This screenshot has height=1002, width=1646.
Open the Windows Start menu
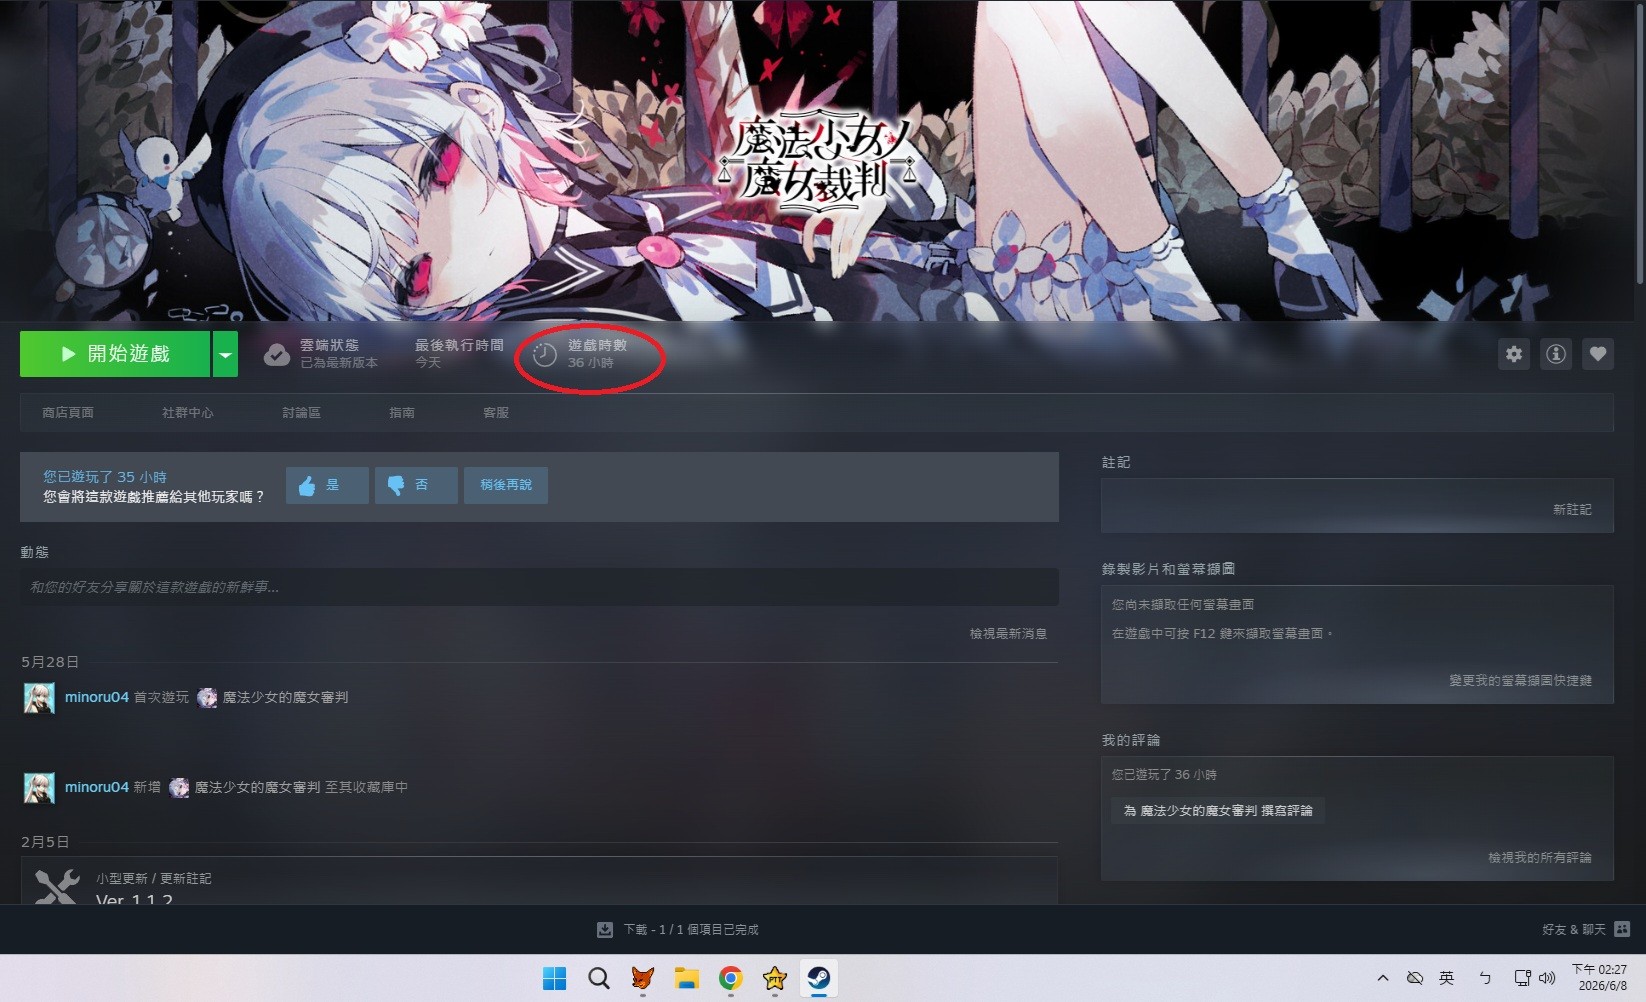[554, 978]
